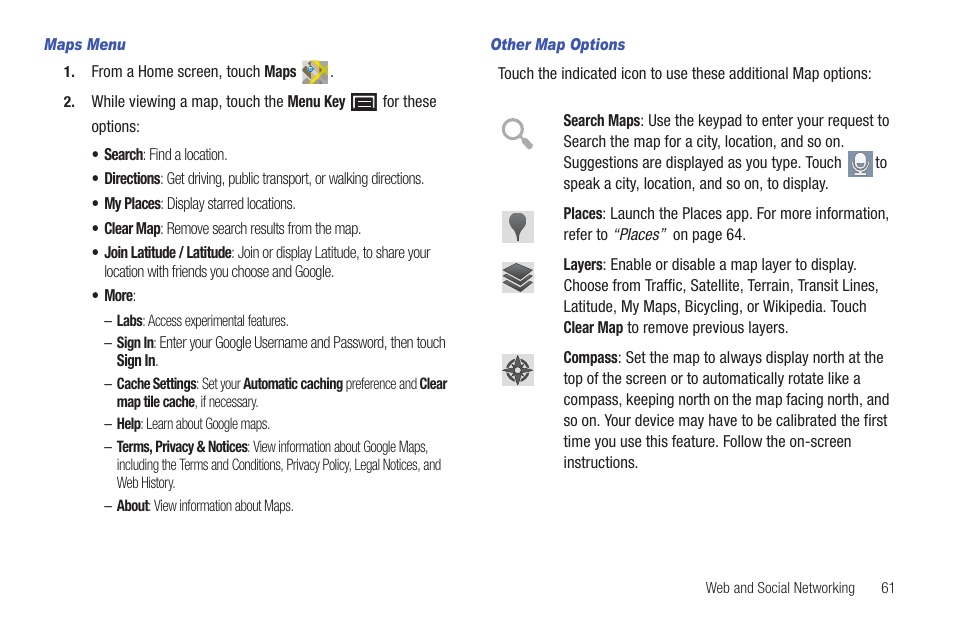This screenshot has width=954, height=636.
Task: Click the microphone voice search icon
Action: point(860,164)
